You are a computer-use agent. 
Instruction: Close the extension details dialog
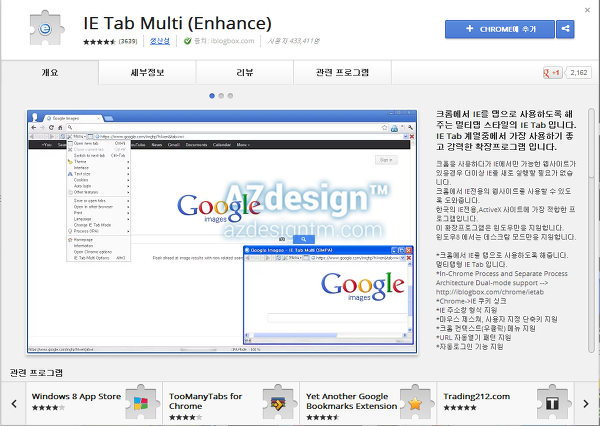coord(587,10)
